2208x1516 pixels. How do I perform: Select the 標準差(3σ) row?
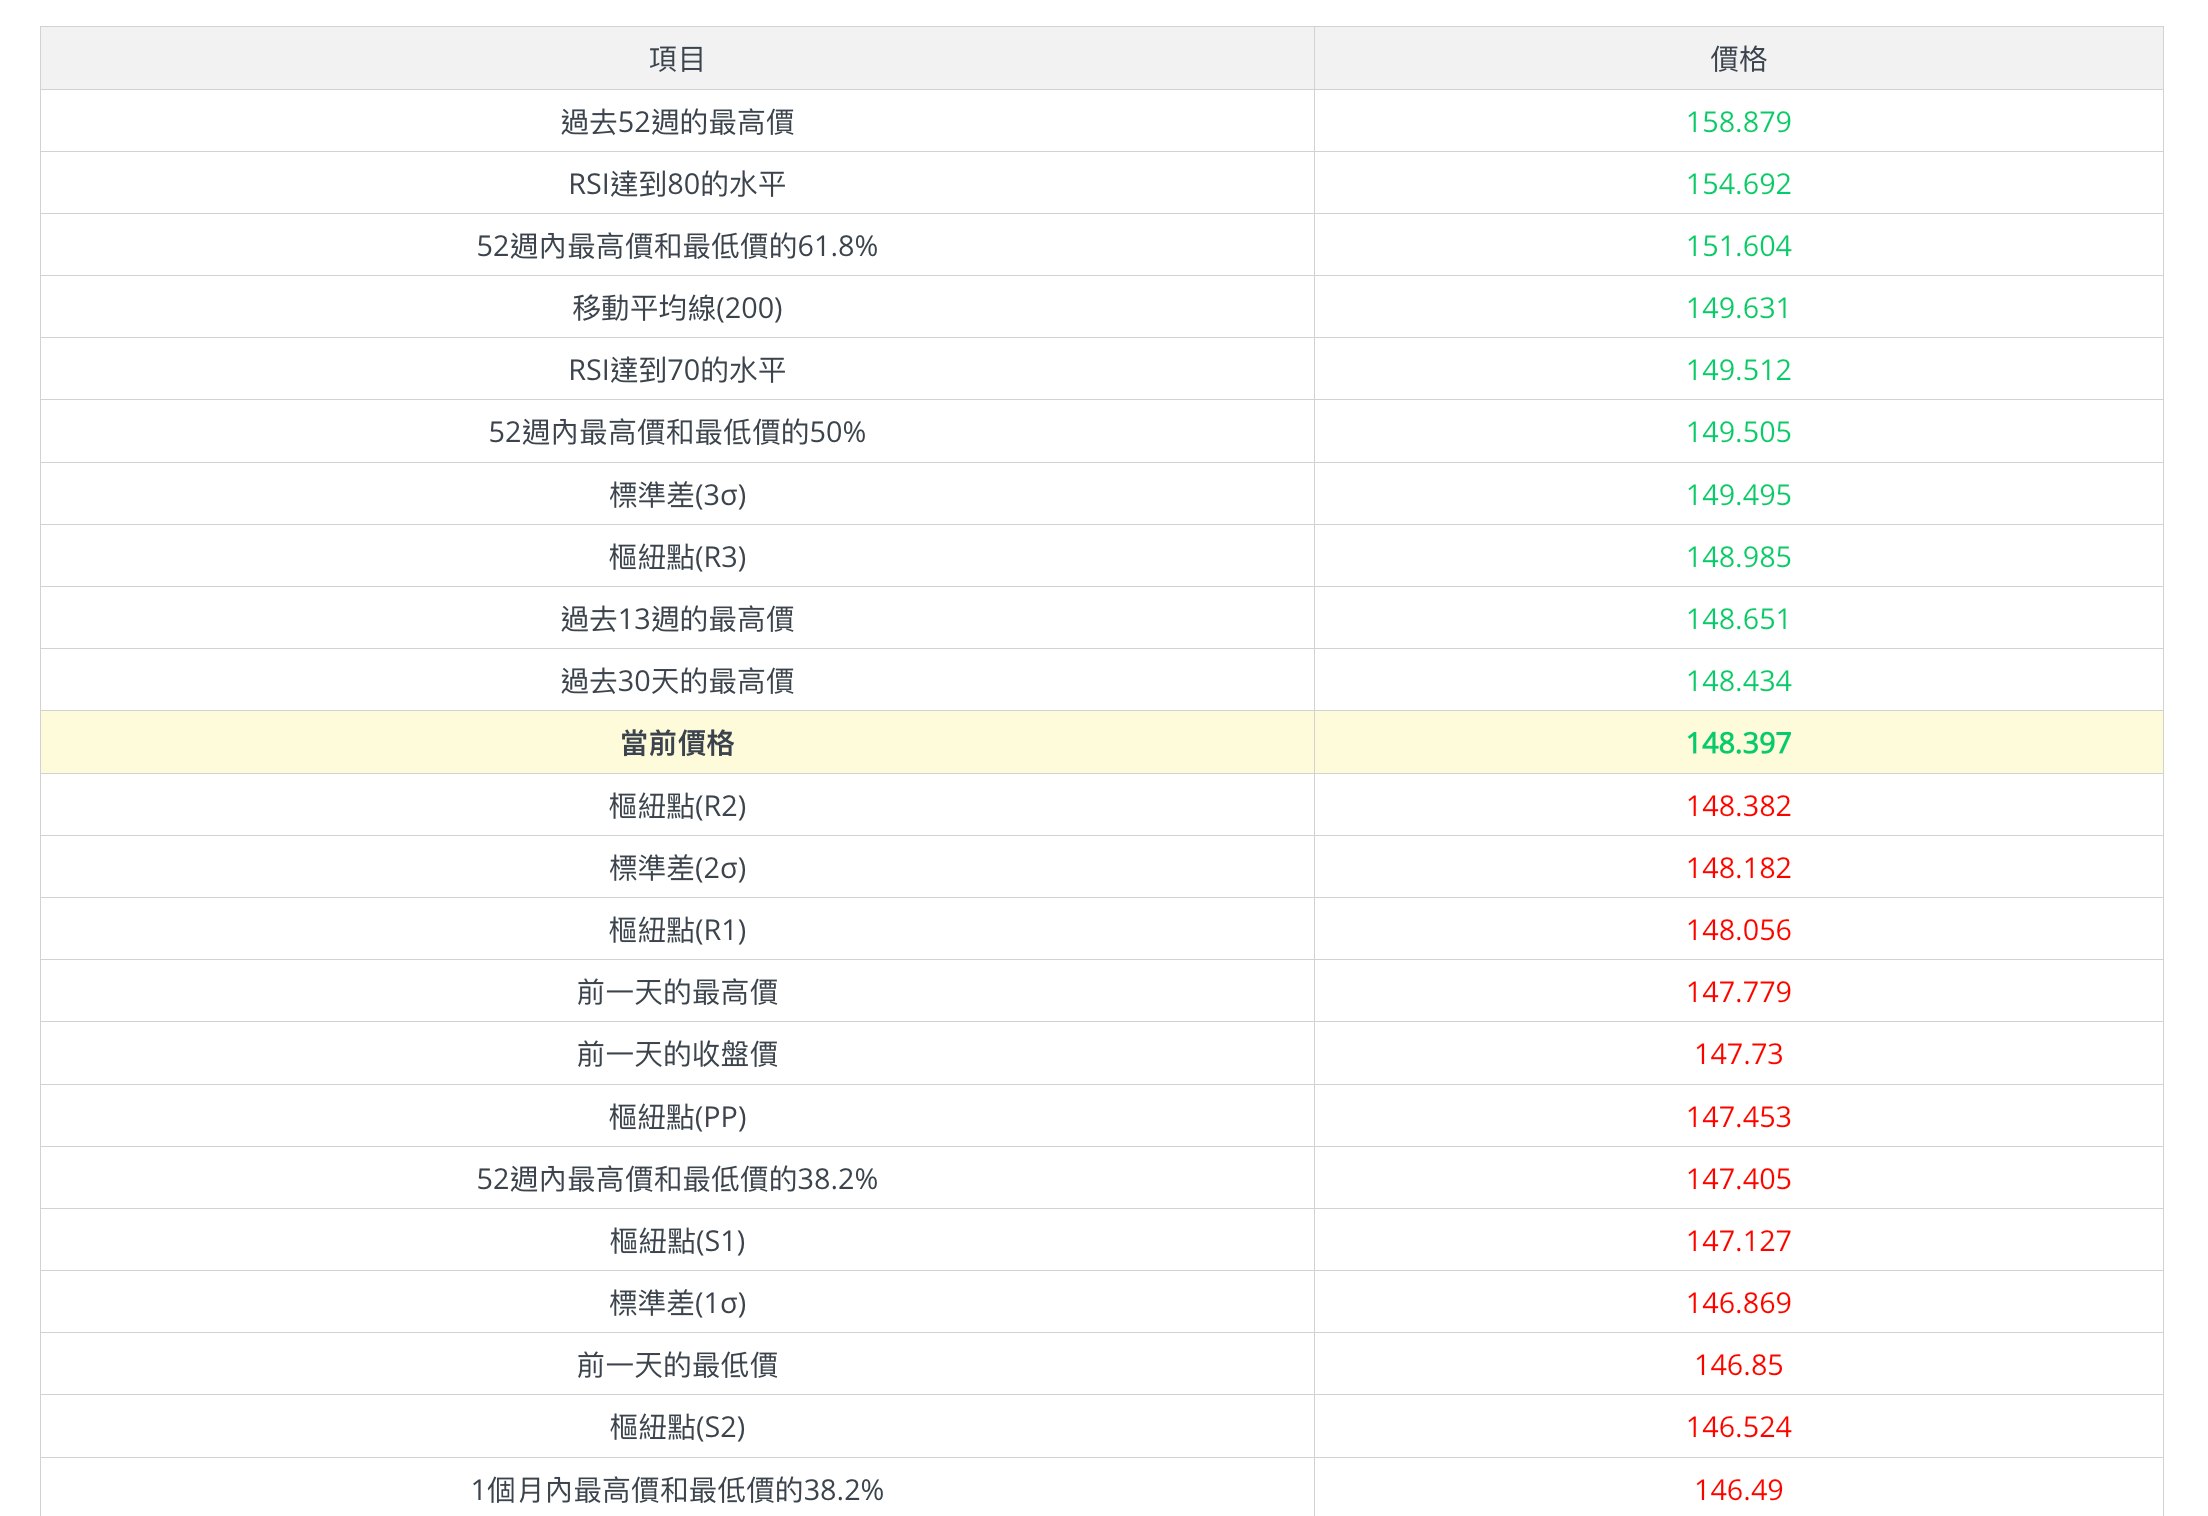pos(676,494)
